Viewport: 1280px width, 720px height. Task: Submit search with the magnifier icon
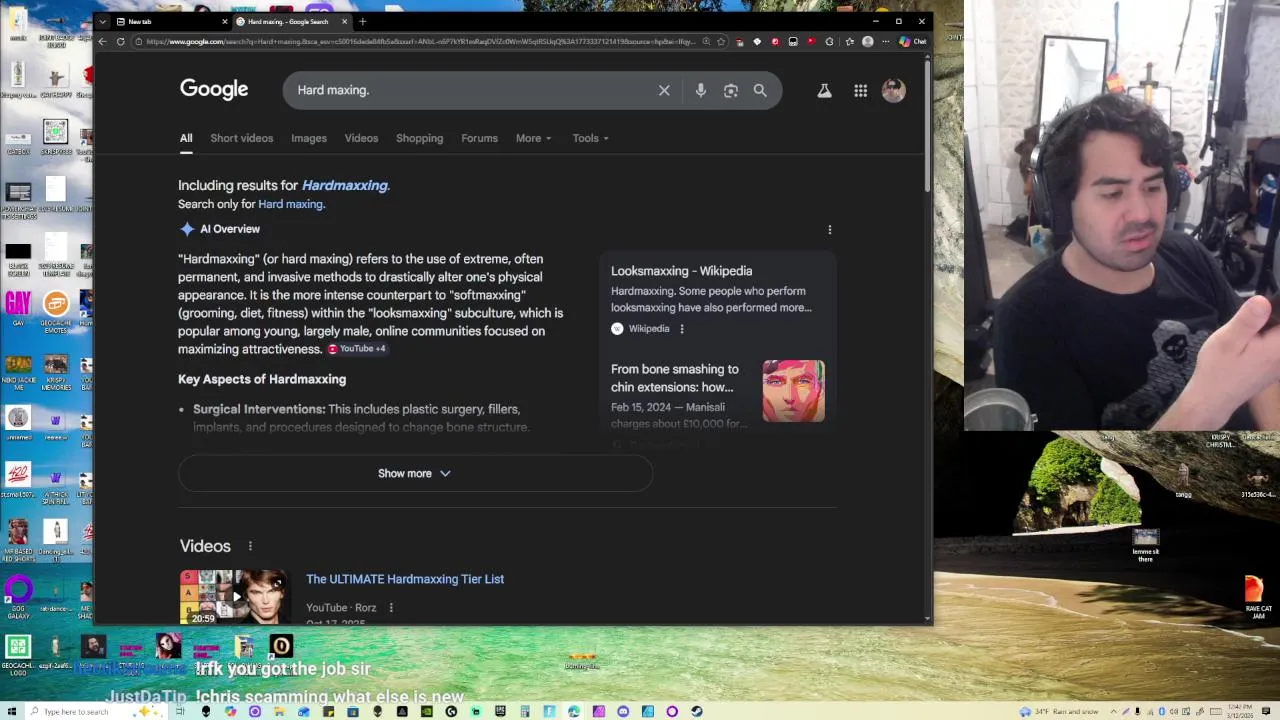click(760, 90)
